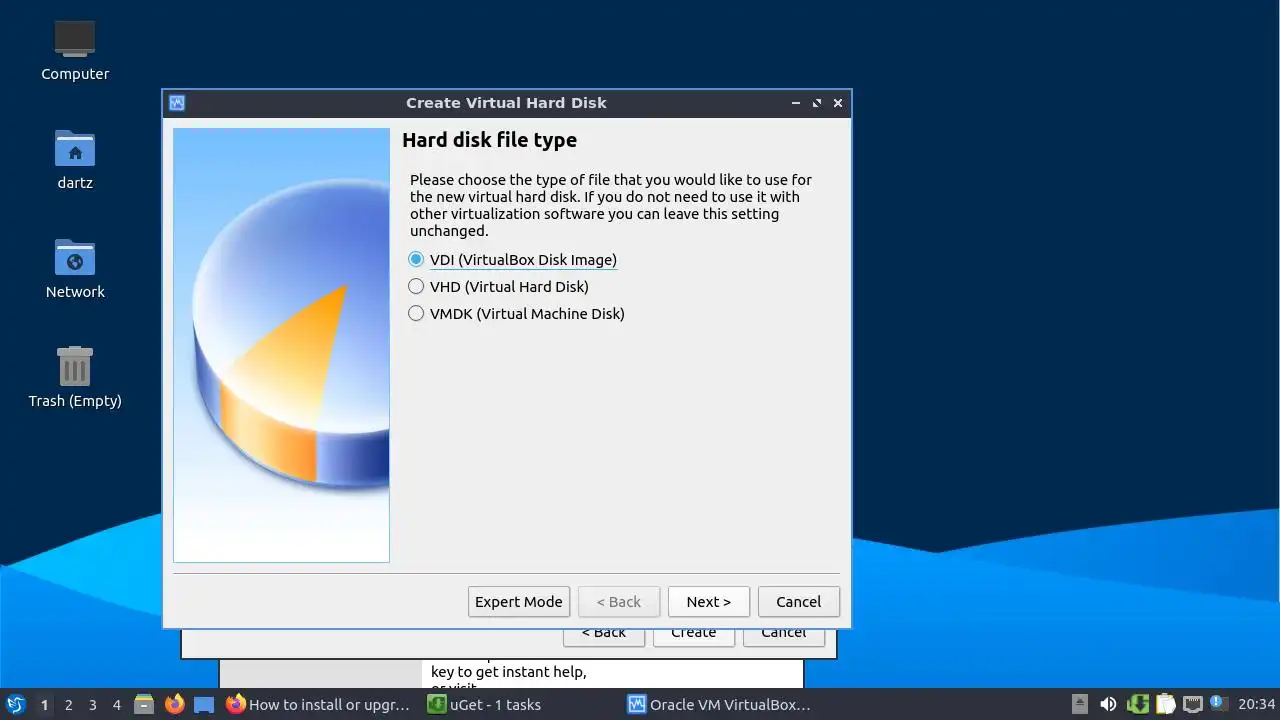
Task: Switch to workspace 2 in pager
Action: point(68,705)
